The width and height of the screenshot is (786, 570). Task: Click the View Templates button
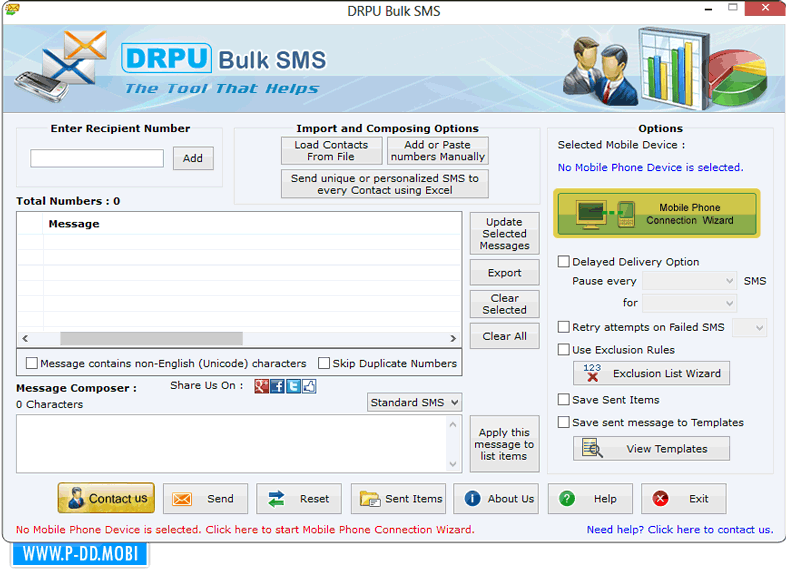[651, 449]
